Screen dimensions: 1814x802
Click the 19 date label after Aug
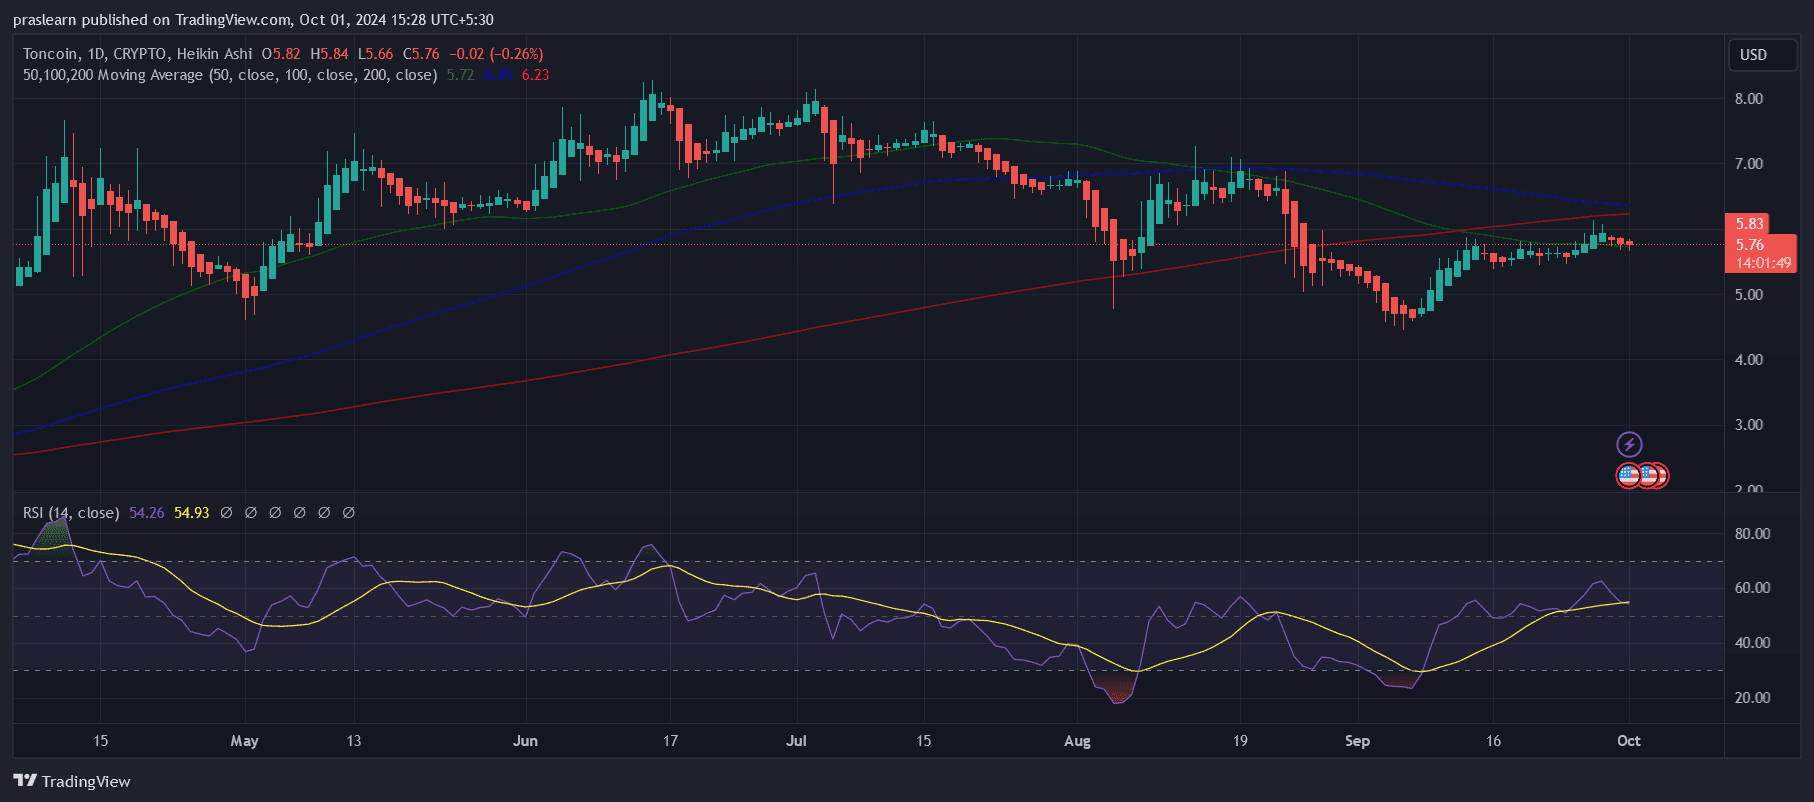[1240, 741]
